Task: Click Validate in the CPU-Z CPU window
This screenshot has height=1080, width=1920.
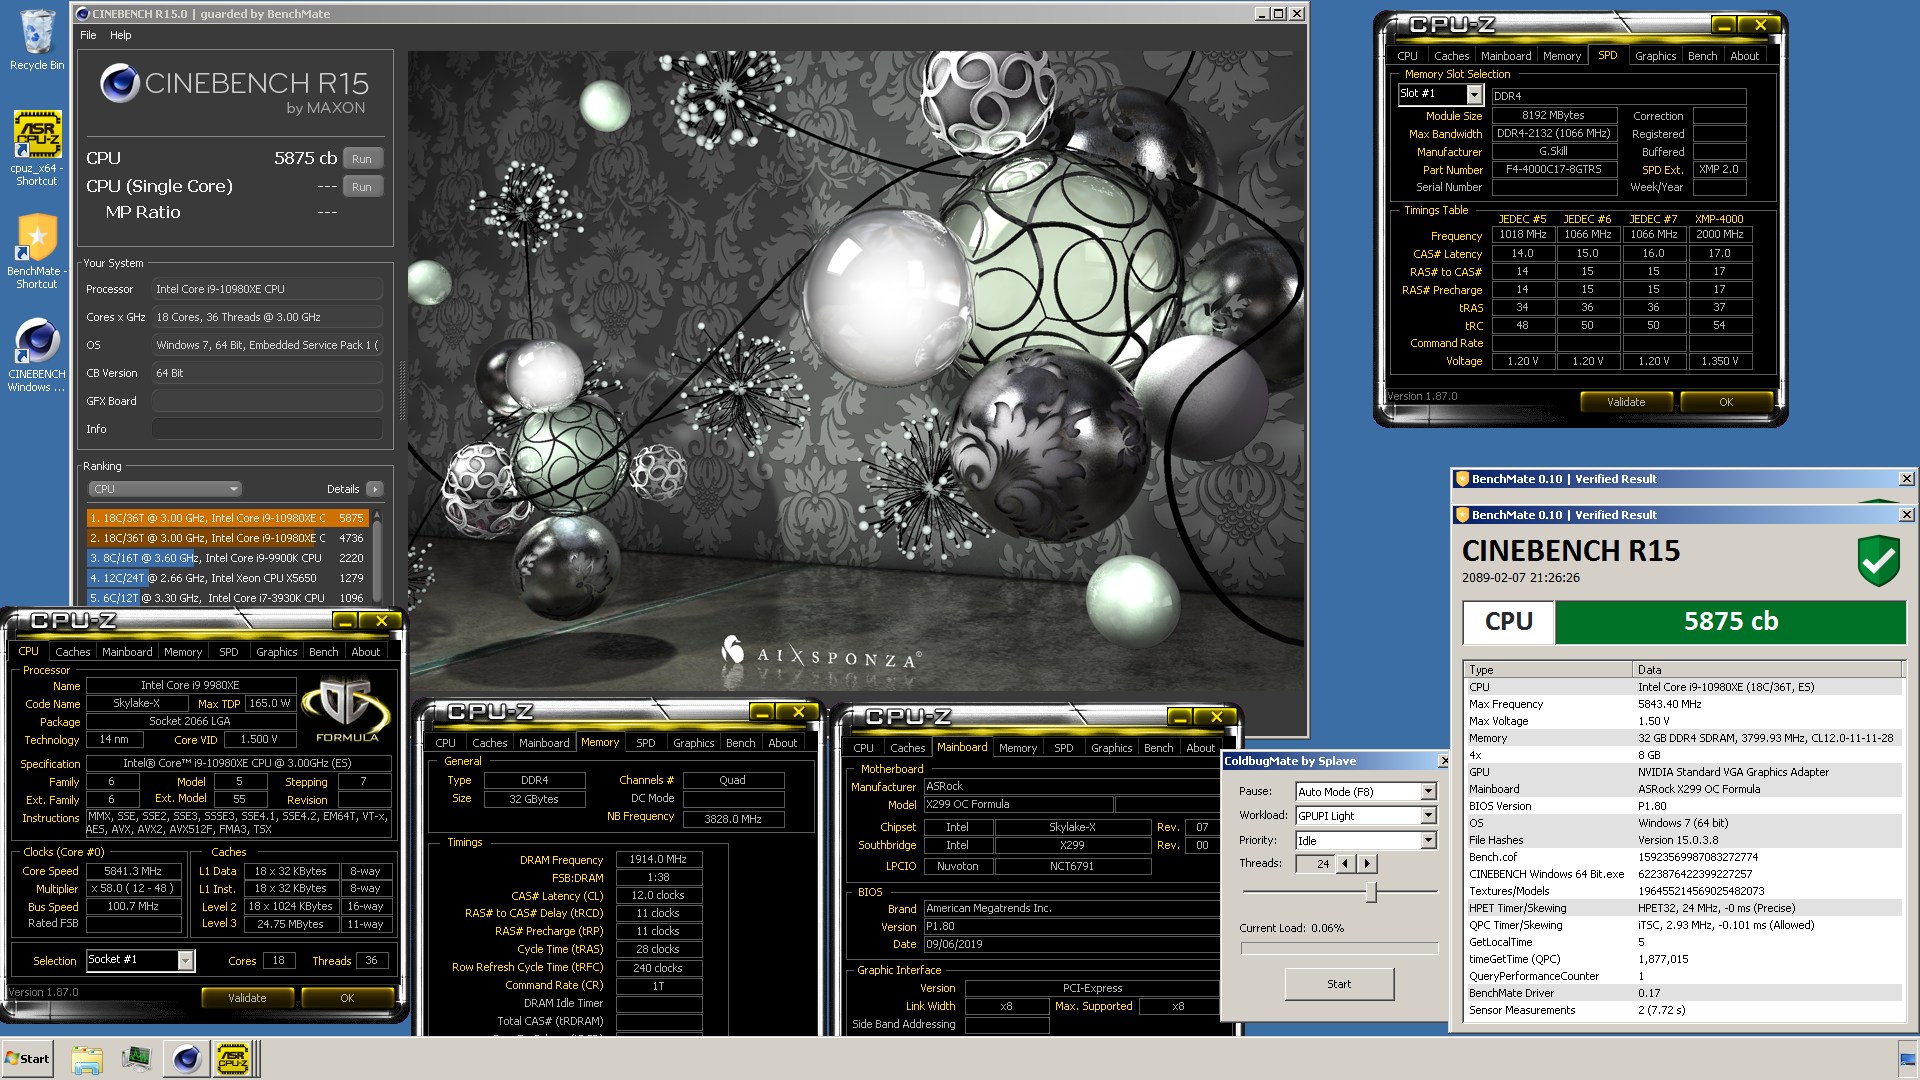Action: 247,998
